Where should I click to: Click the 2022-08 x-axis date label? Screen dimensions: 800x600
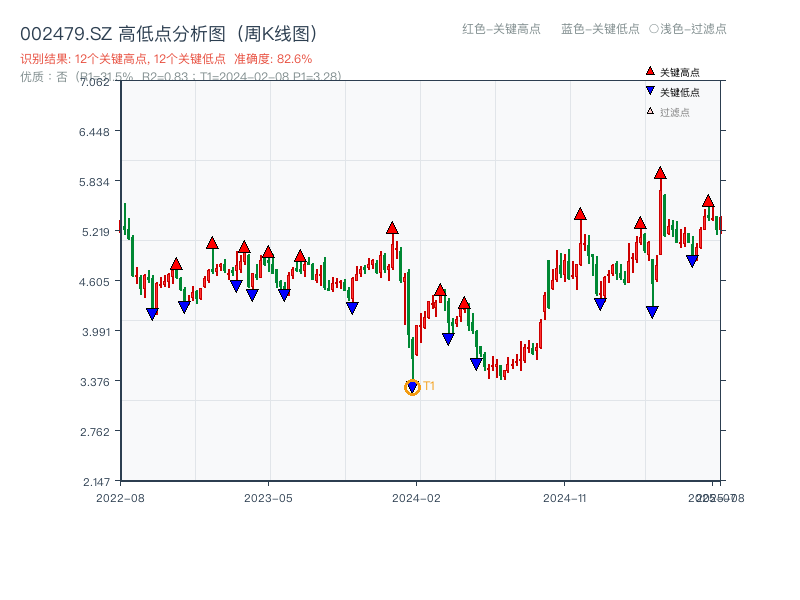click(x=120, y=498)
